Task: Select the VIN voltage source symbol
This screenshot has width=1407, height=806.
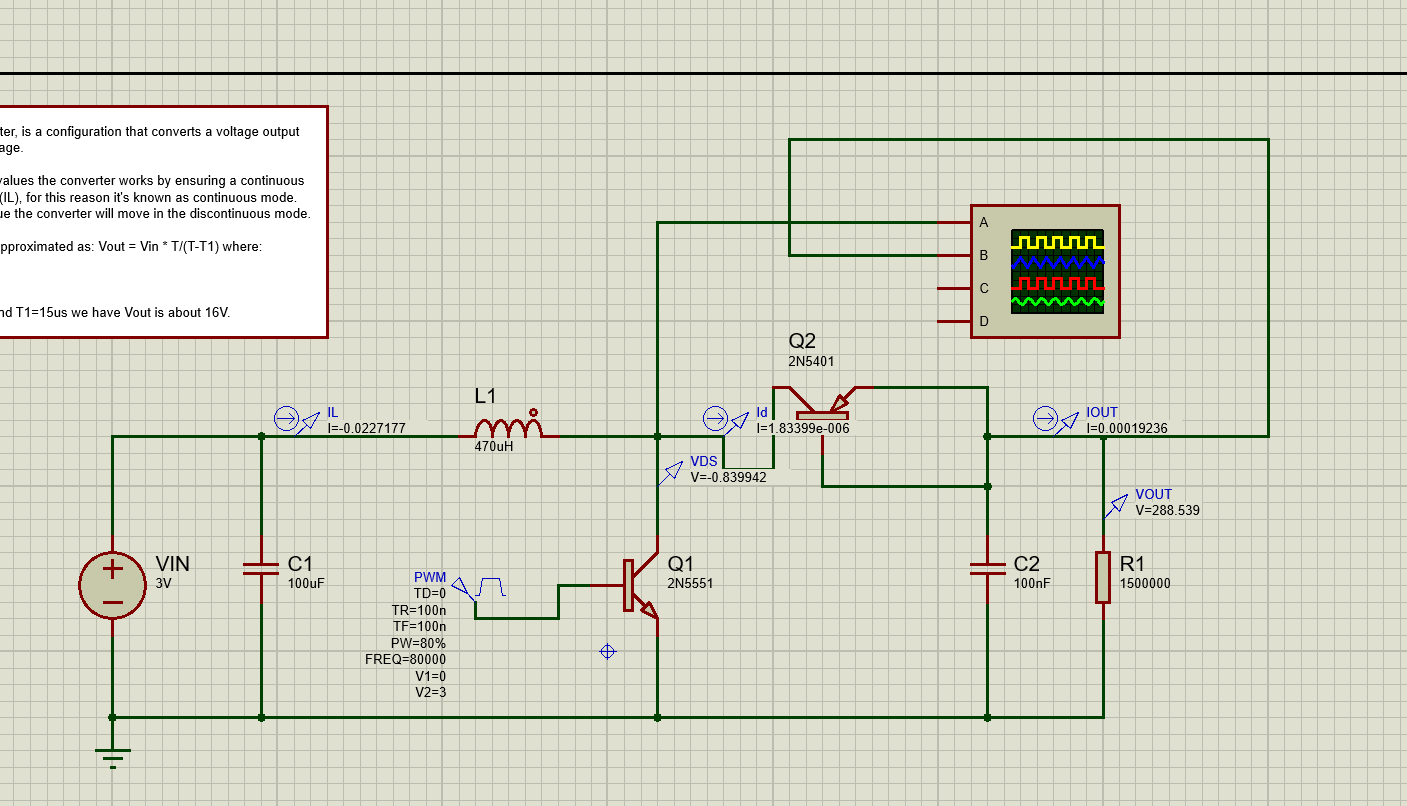Action: click(112, 585)
